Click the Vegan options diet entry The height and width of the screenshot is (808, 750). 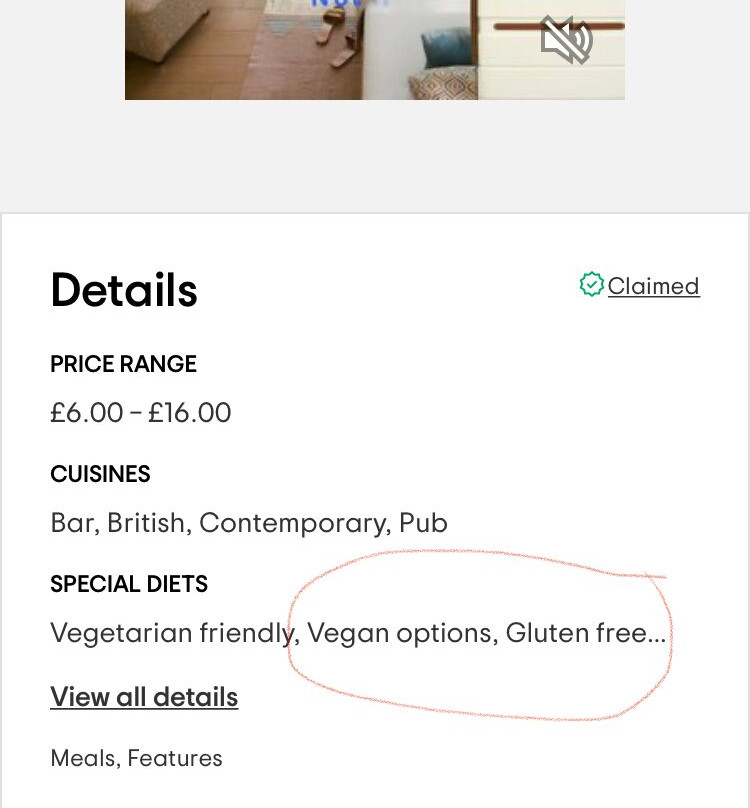tap(399, 633)
